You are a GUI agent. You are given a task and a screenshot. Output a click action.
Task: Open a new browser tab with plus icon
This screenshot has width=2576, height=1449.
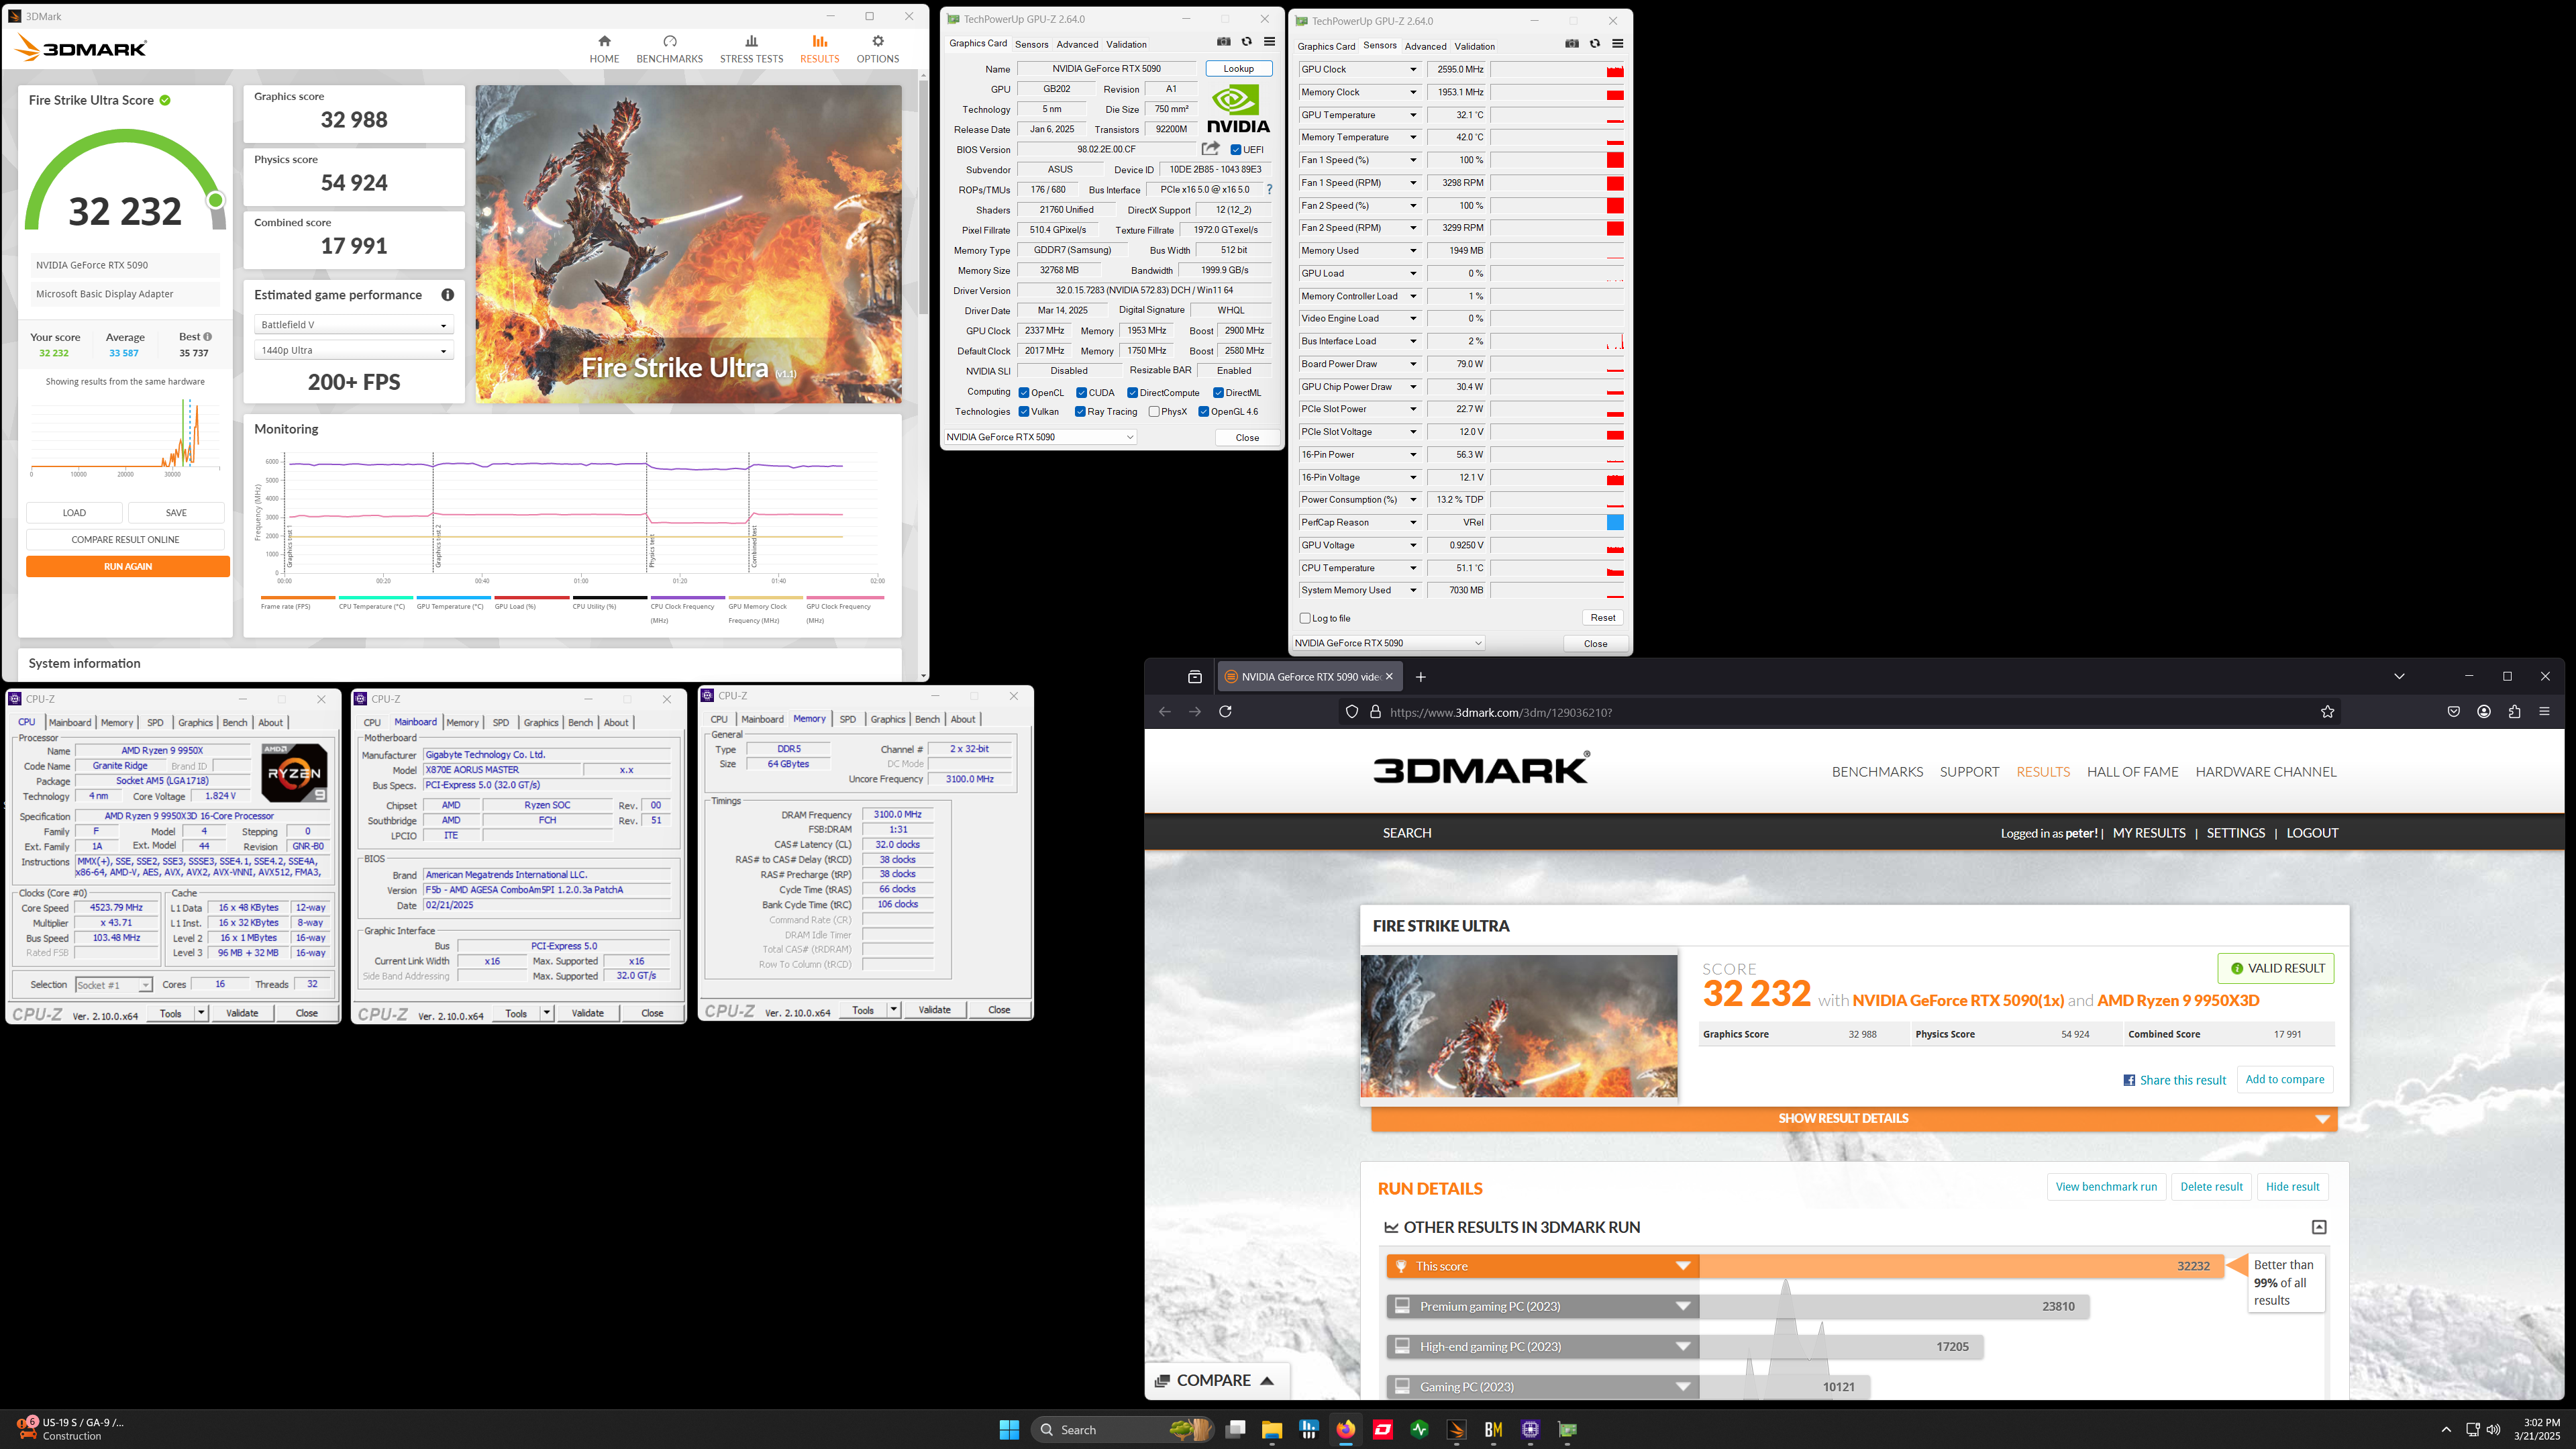coord(1420,677)
